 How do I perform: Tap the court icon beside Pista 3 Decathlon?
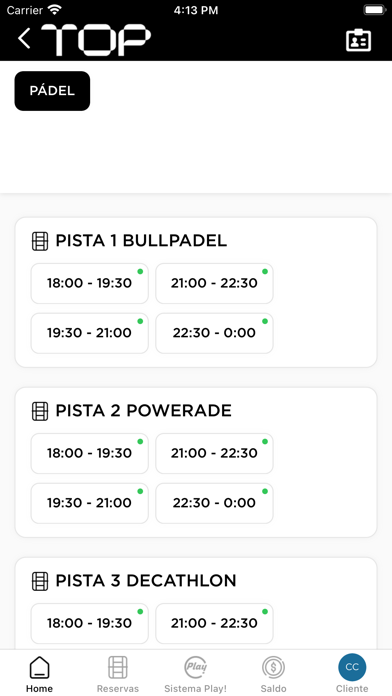click(40, 581)
